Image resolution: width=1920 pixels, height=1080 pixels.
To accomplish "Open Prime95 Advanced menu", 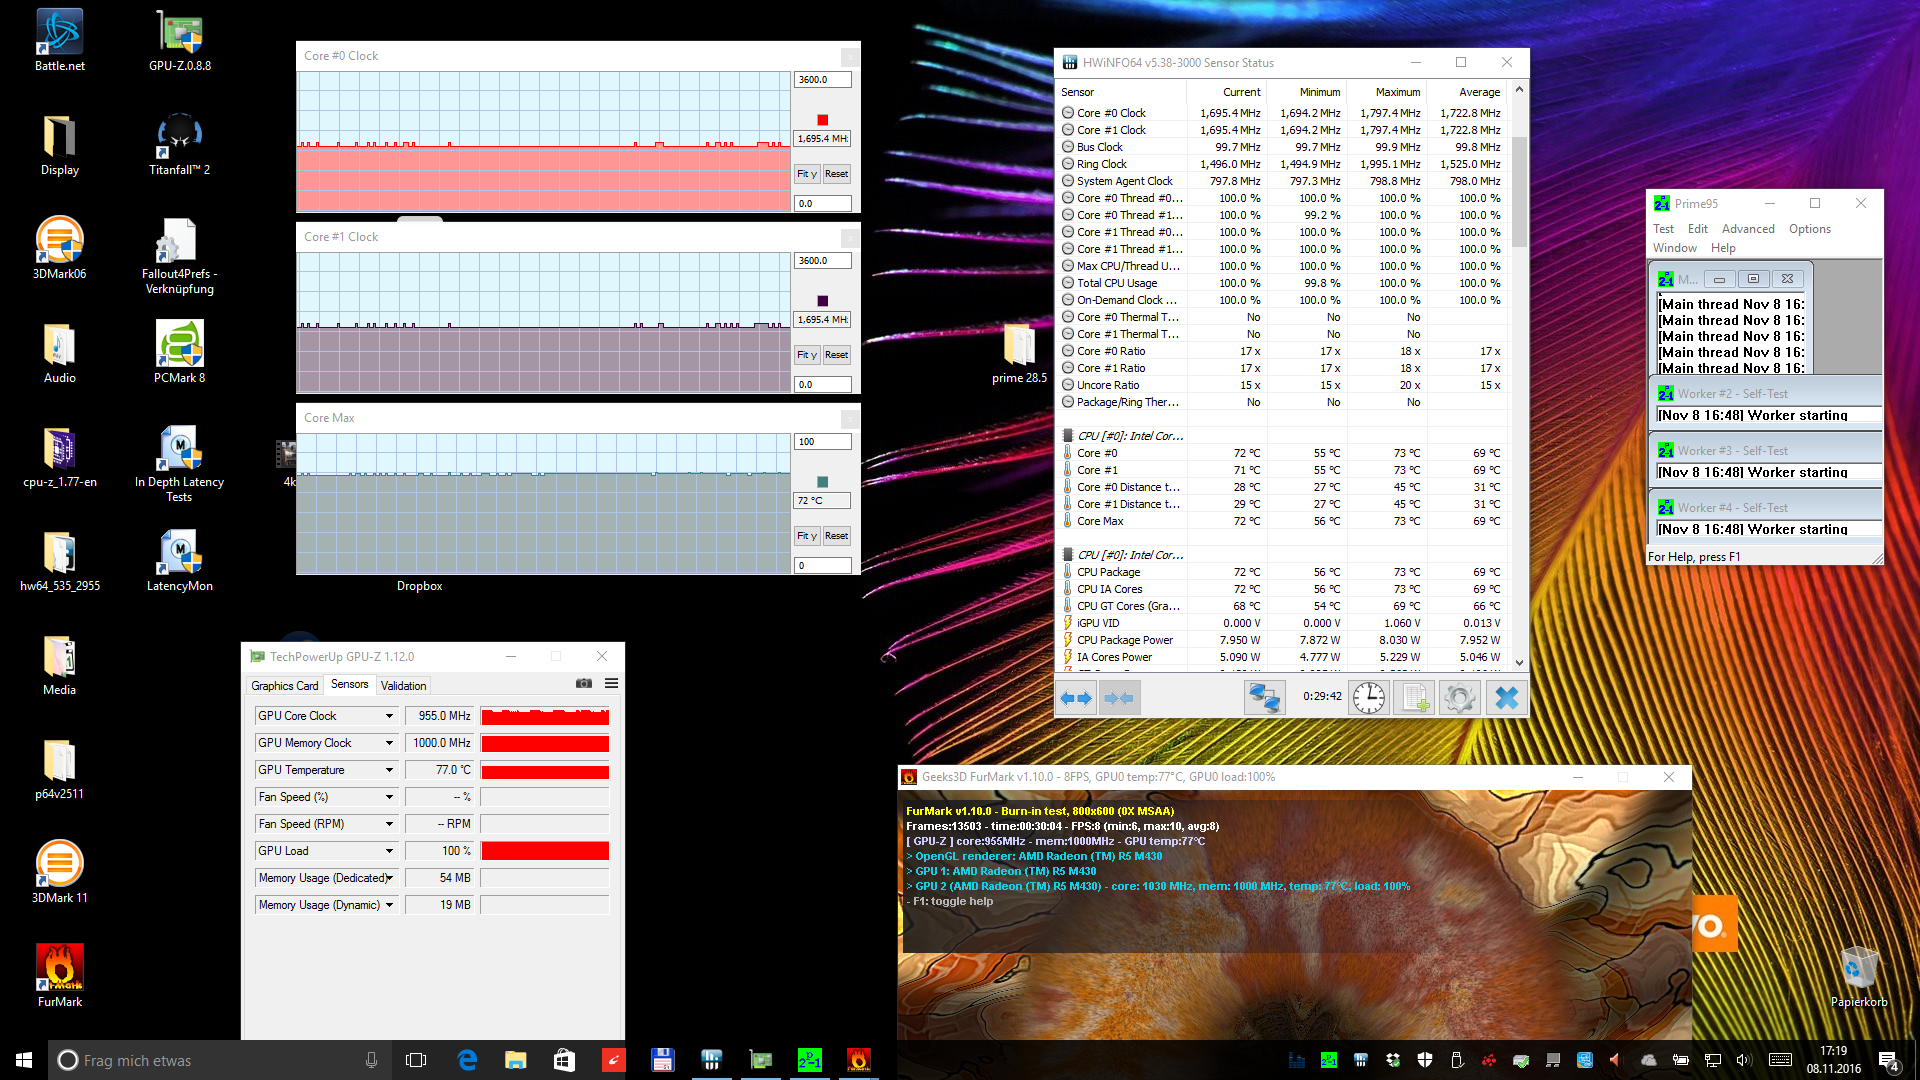I will pyautogui.click(x=1748, y=229).
